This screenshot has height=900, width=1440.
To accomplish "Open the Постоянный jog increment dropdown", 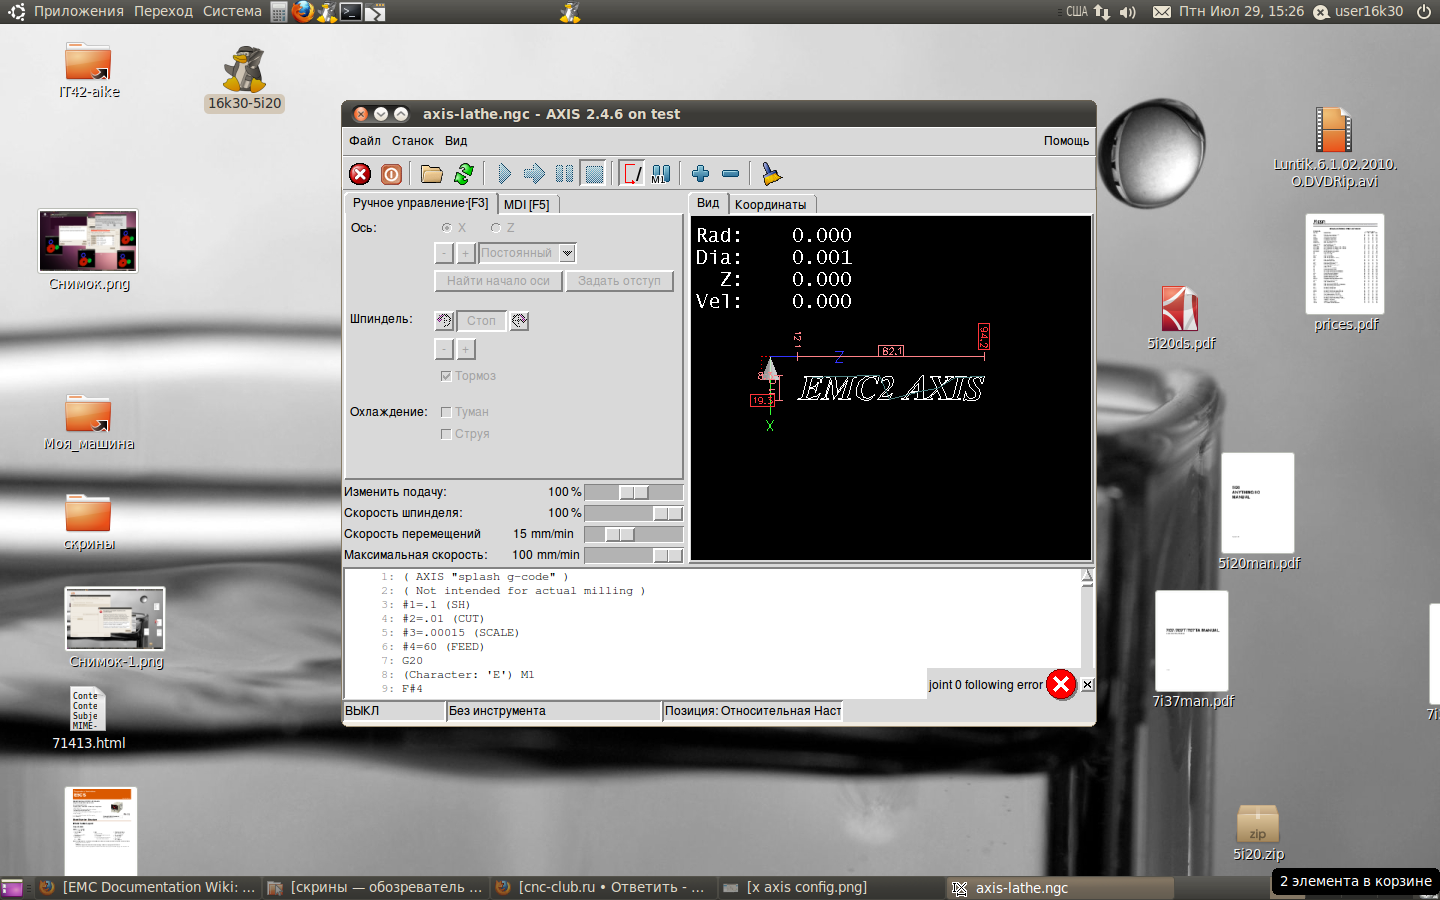I will click(x=567, y=253).
